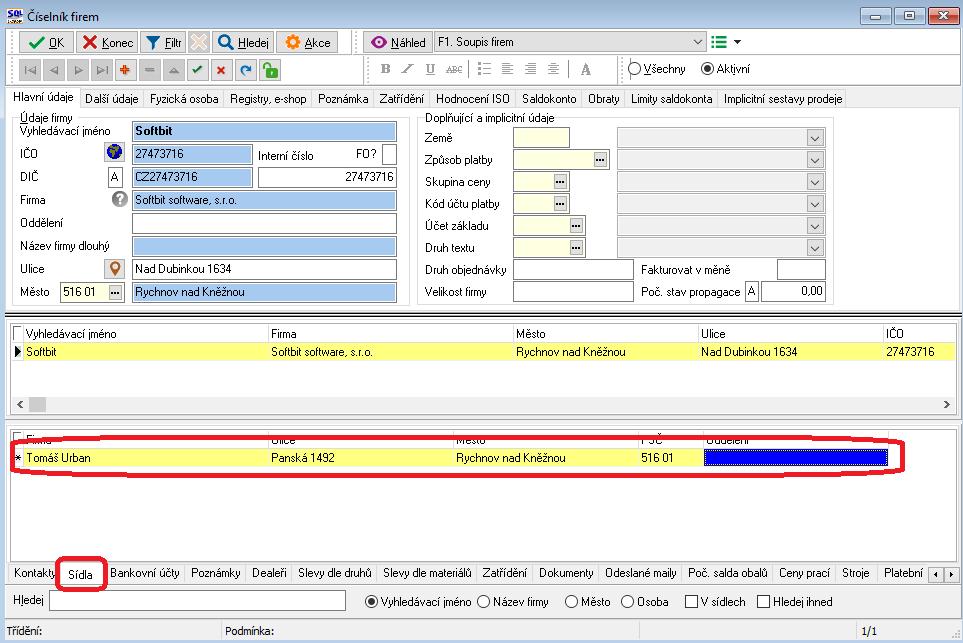Viewport: 963px width, 643px height.
Task: Enable Hledej ihned checkbox
Action: point(763,602)
